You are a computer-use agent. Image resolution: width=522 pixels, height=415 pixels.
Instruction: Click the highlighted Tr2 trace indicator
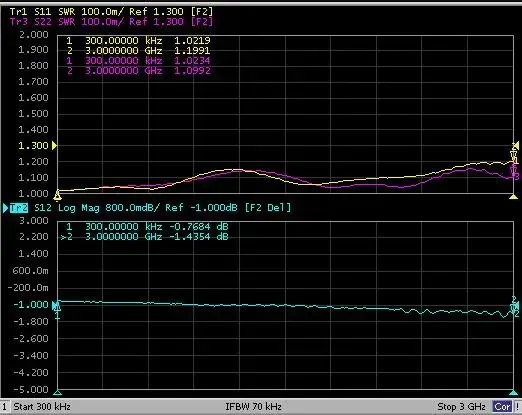point(19,208)
